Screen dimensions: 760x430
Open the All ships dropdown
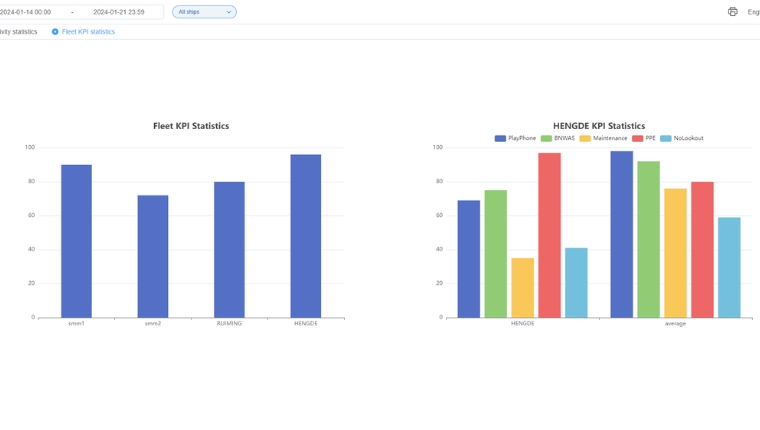pos(204,12)
